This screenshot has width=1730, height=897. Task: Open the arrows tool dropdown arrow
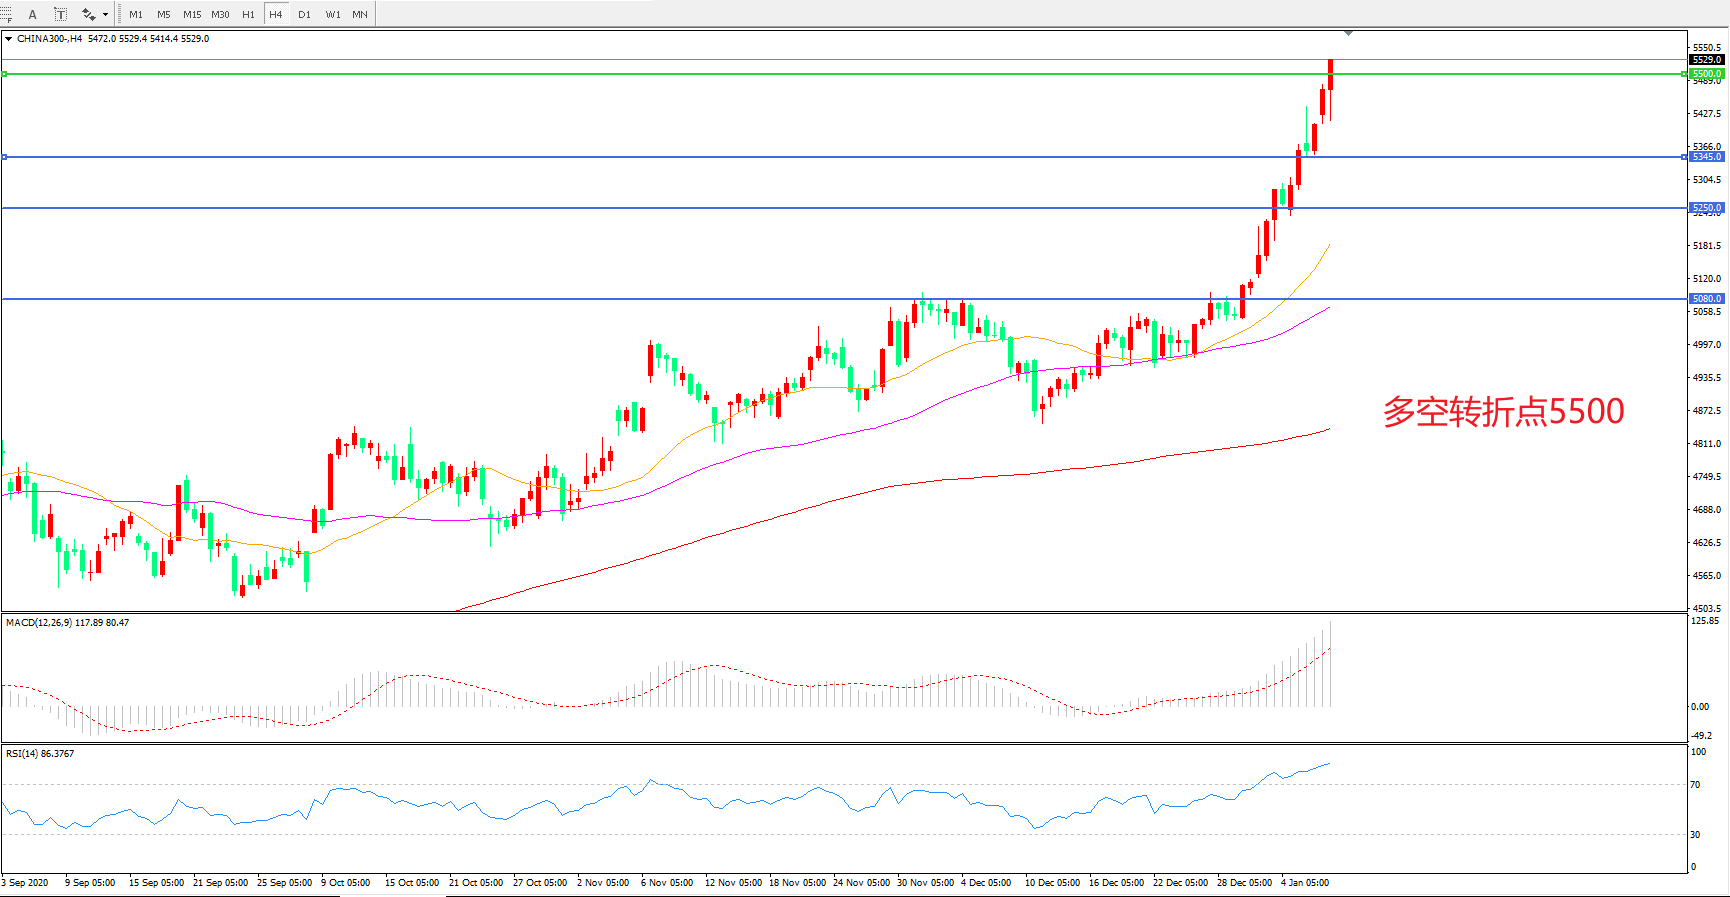pos(105,14)
